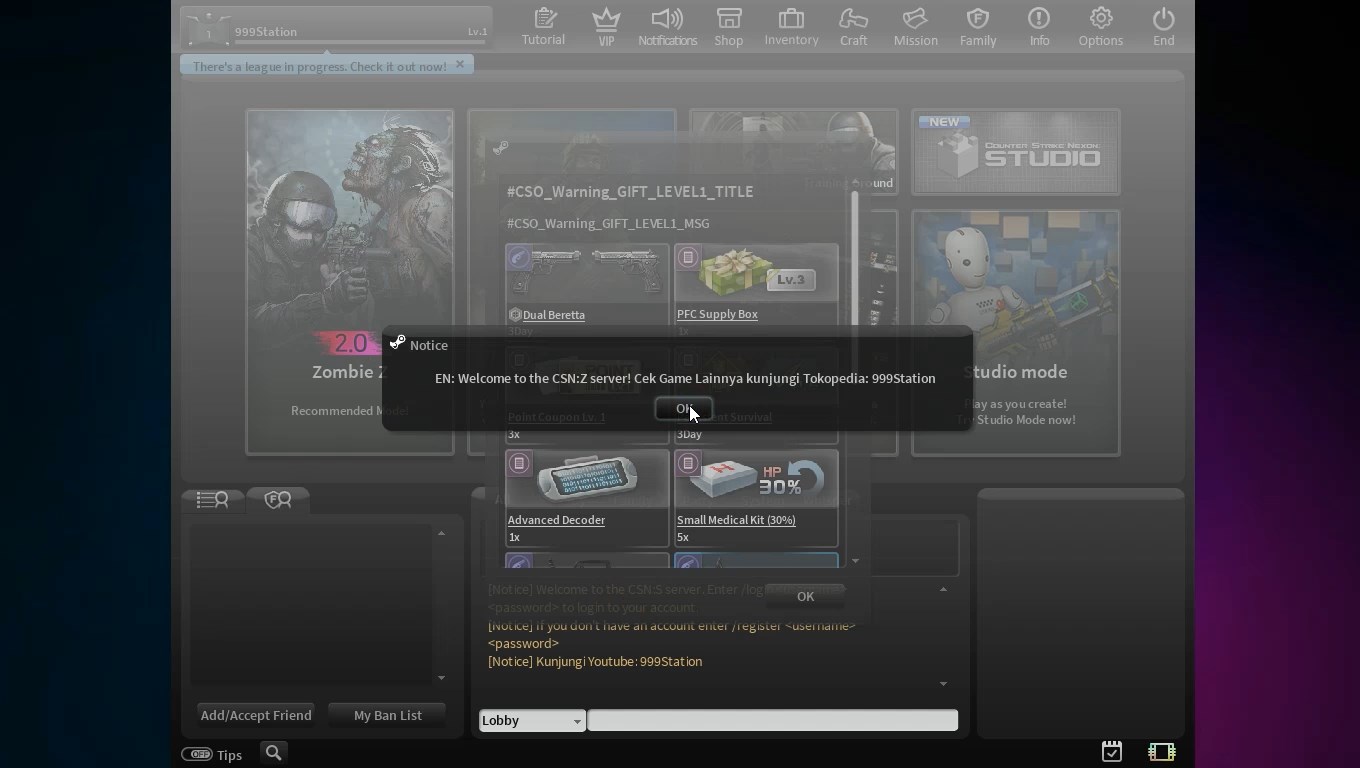This screenshot has width=1360, height=768.
Task: Click the Small Medical Kit item type badge icon
Action: point(688,463)
